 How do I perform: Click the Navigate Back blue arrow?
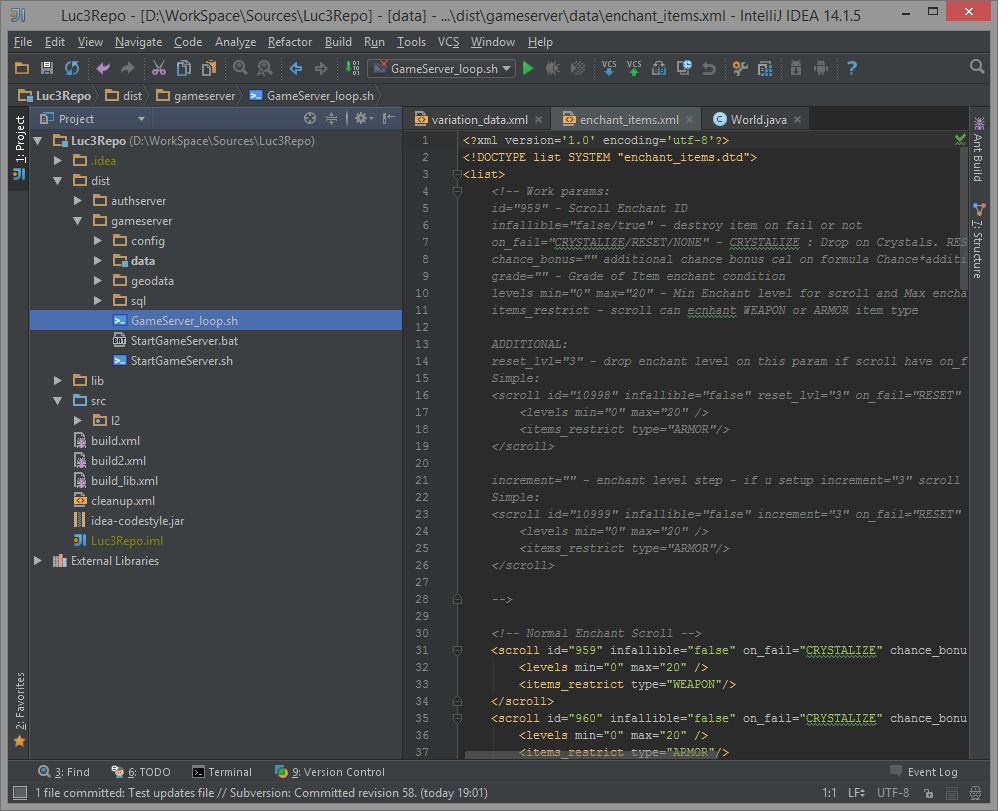pyautogui.click(x=296, y=68)
